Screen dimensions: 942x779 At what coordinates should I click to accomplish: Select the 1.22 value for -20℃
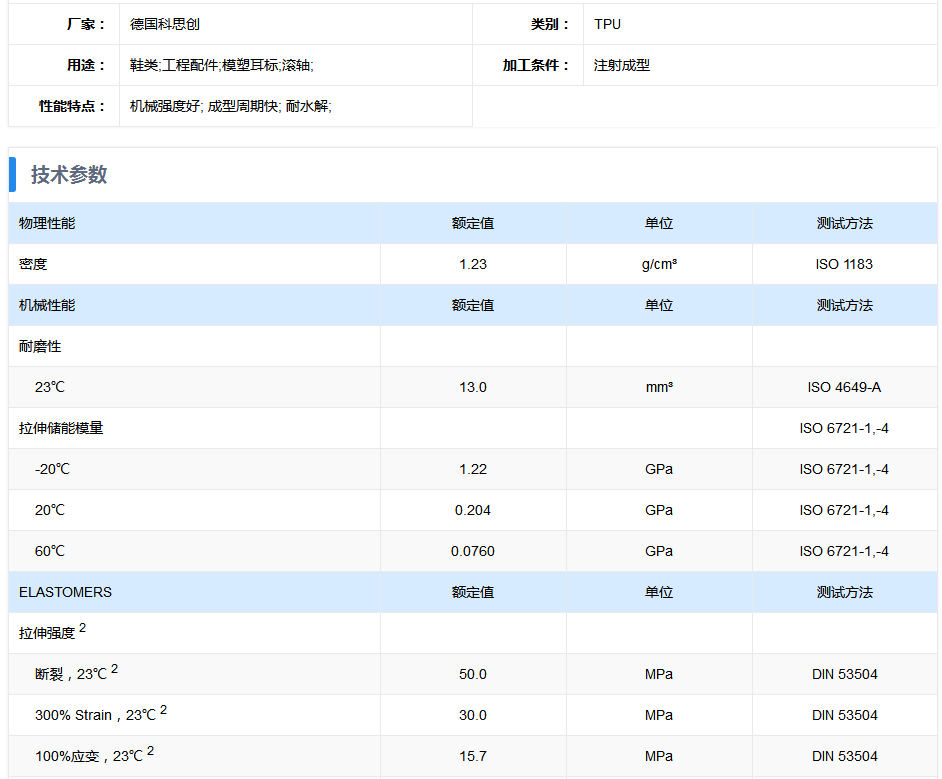coord(473,469)
